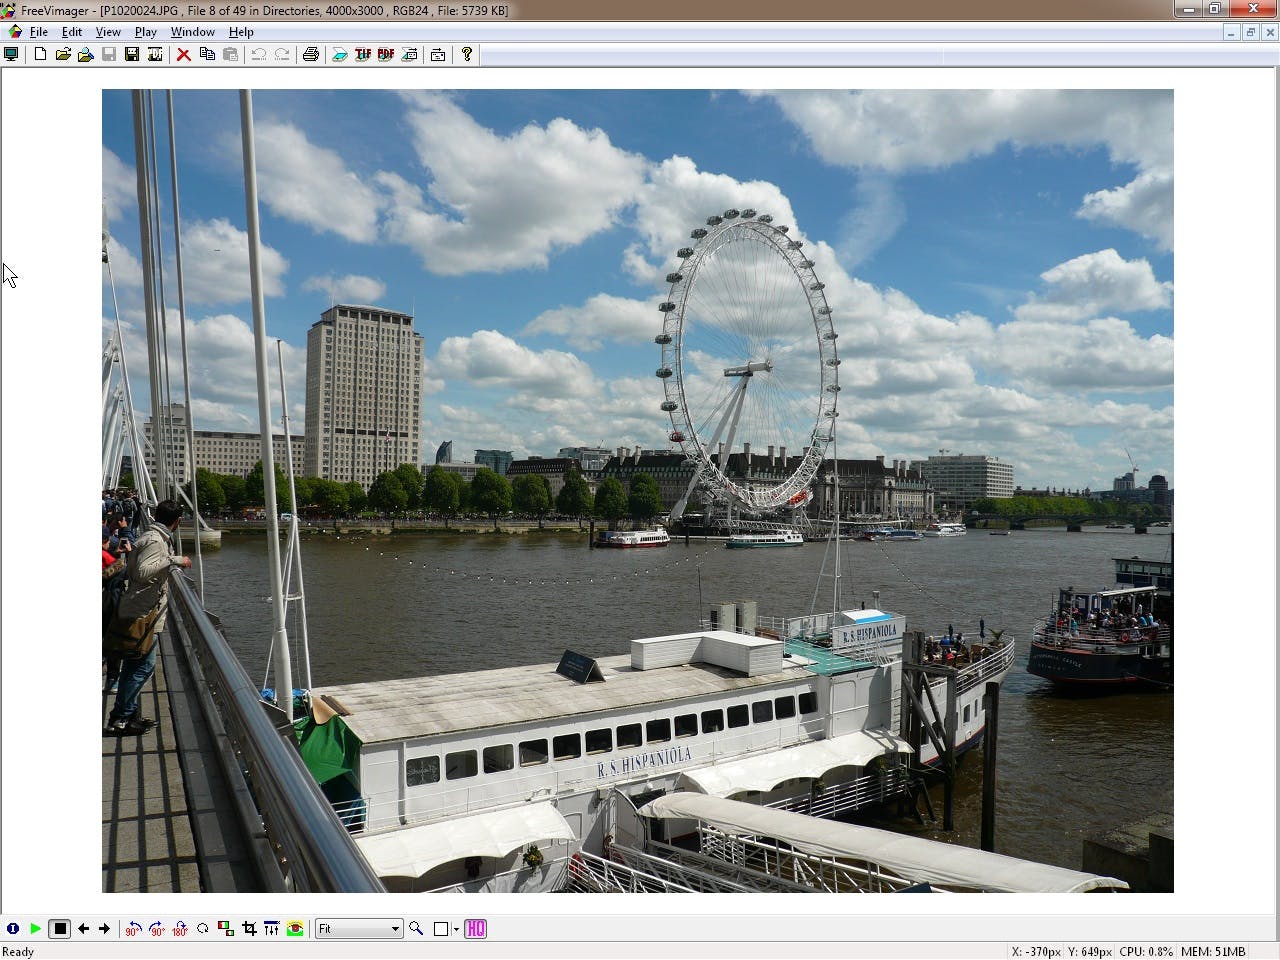Screen dimensions: 1280x960
Task: Toggle HQ high-quality display mode
Action: 477,929
